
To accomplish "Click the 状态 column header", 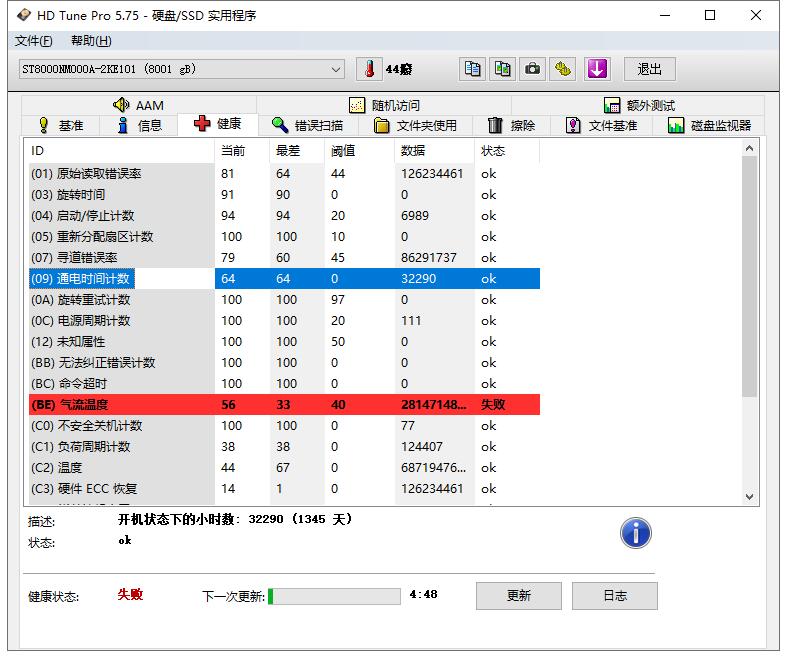I will point(507,151).
